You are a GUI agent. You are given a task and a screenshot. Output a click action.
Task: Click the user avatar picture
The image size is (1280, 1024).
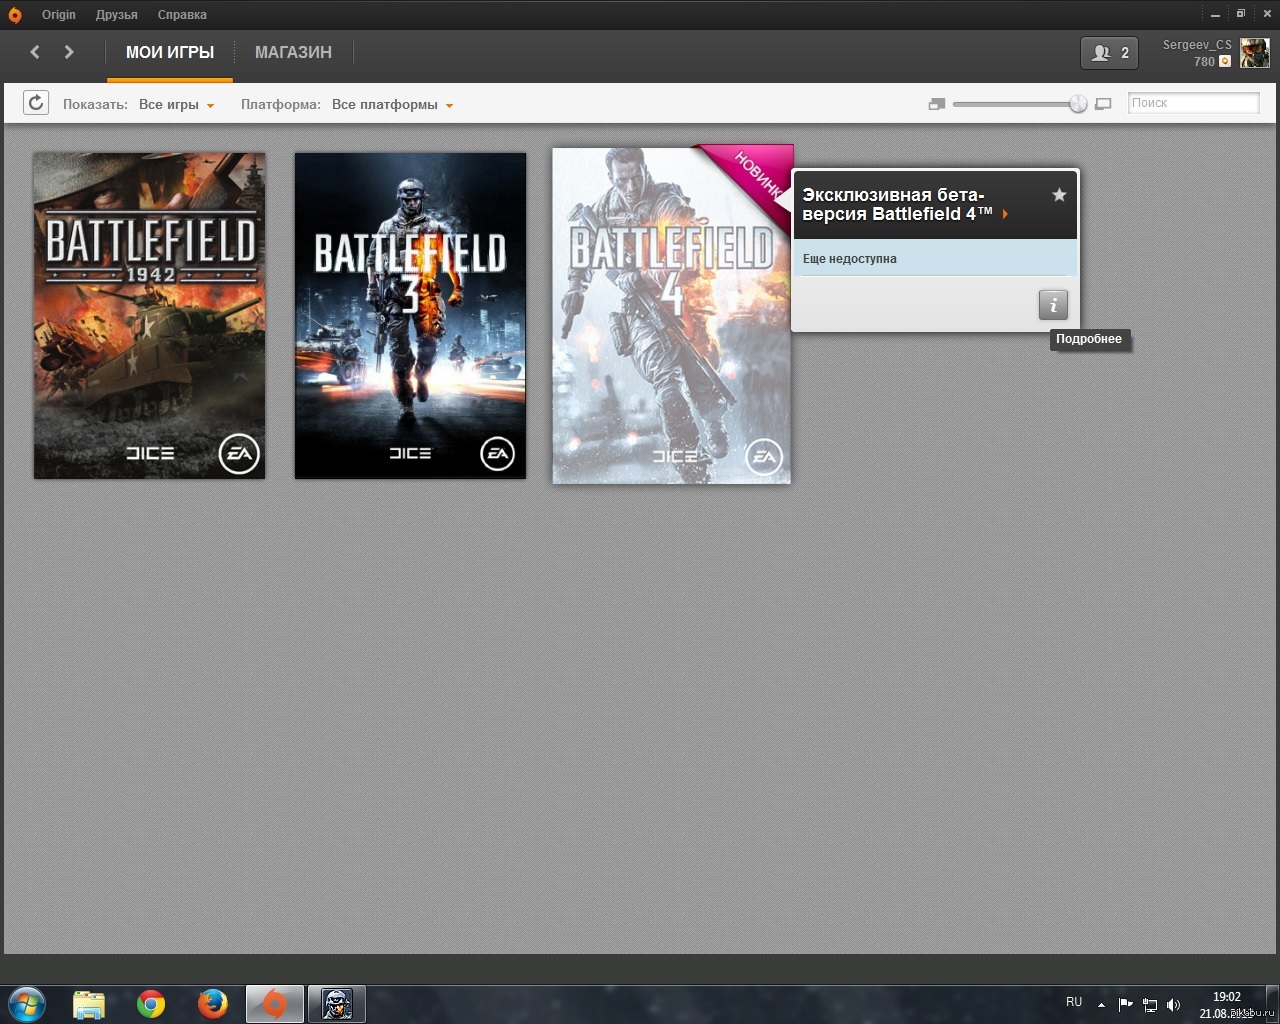point(1255,53)
